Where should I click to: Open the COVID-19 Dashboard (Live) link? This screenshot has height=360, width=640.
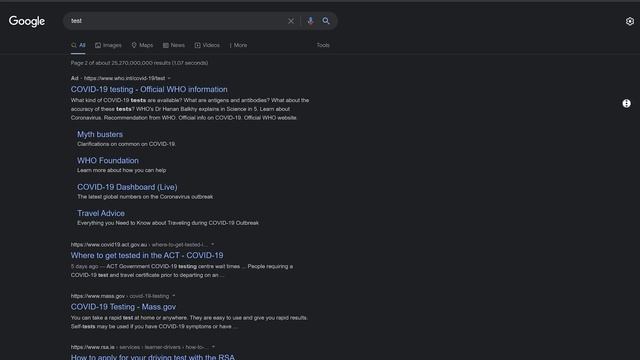click(x=127, y=187)
